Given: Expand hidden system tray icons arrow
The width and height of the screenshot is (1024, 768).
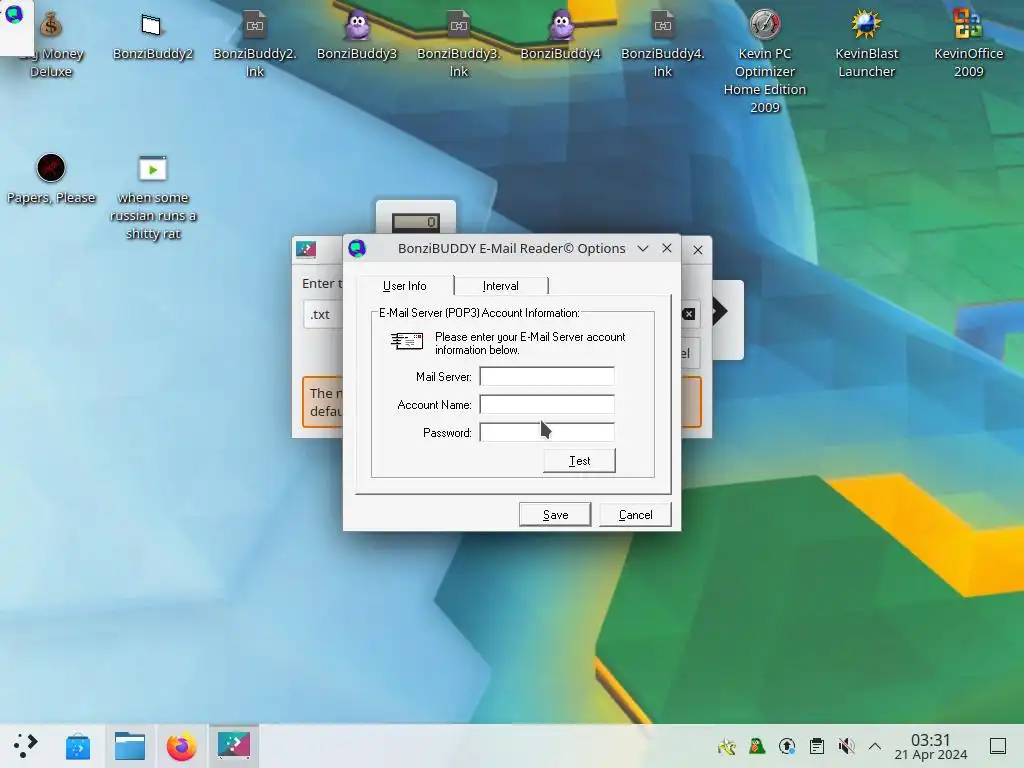Looking at the screenshot, I should tap(875, 745).
